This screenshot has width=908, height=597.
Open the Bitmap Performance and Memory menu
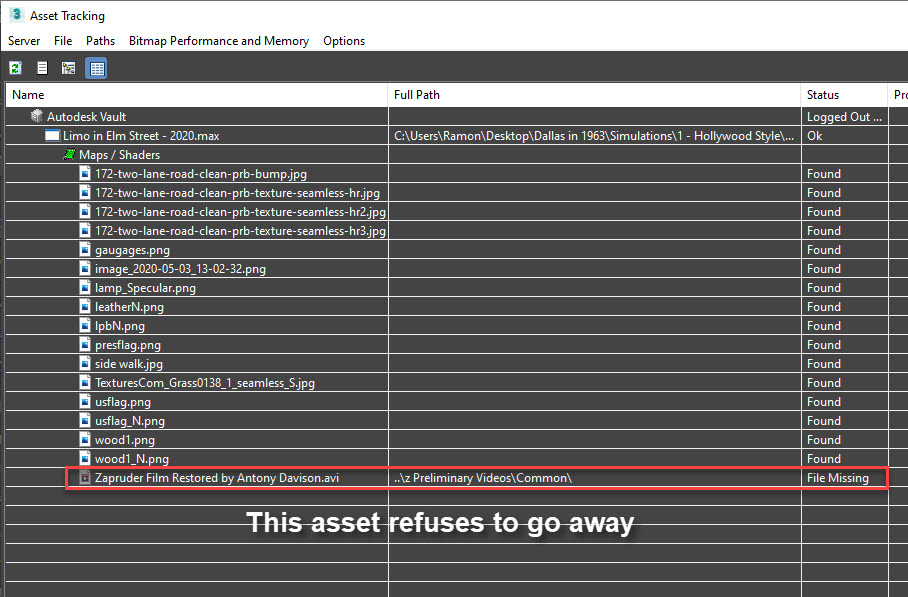[x=219, y=41]
